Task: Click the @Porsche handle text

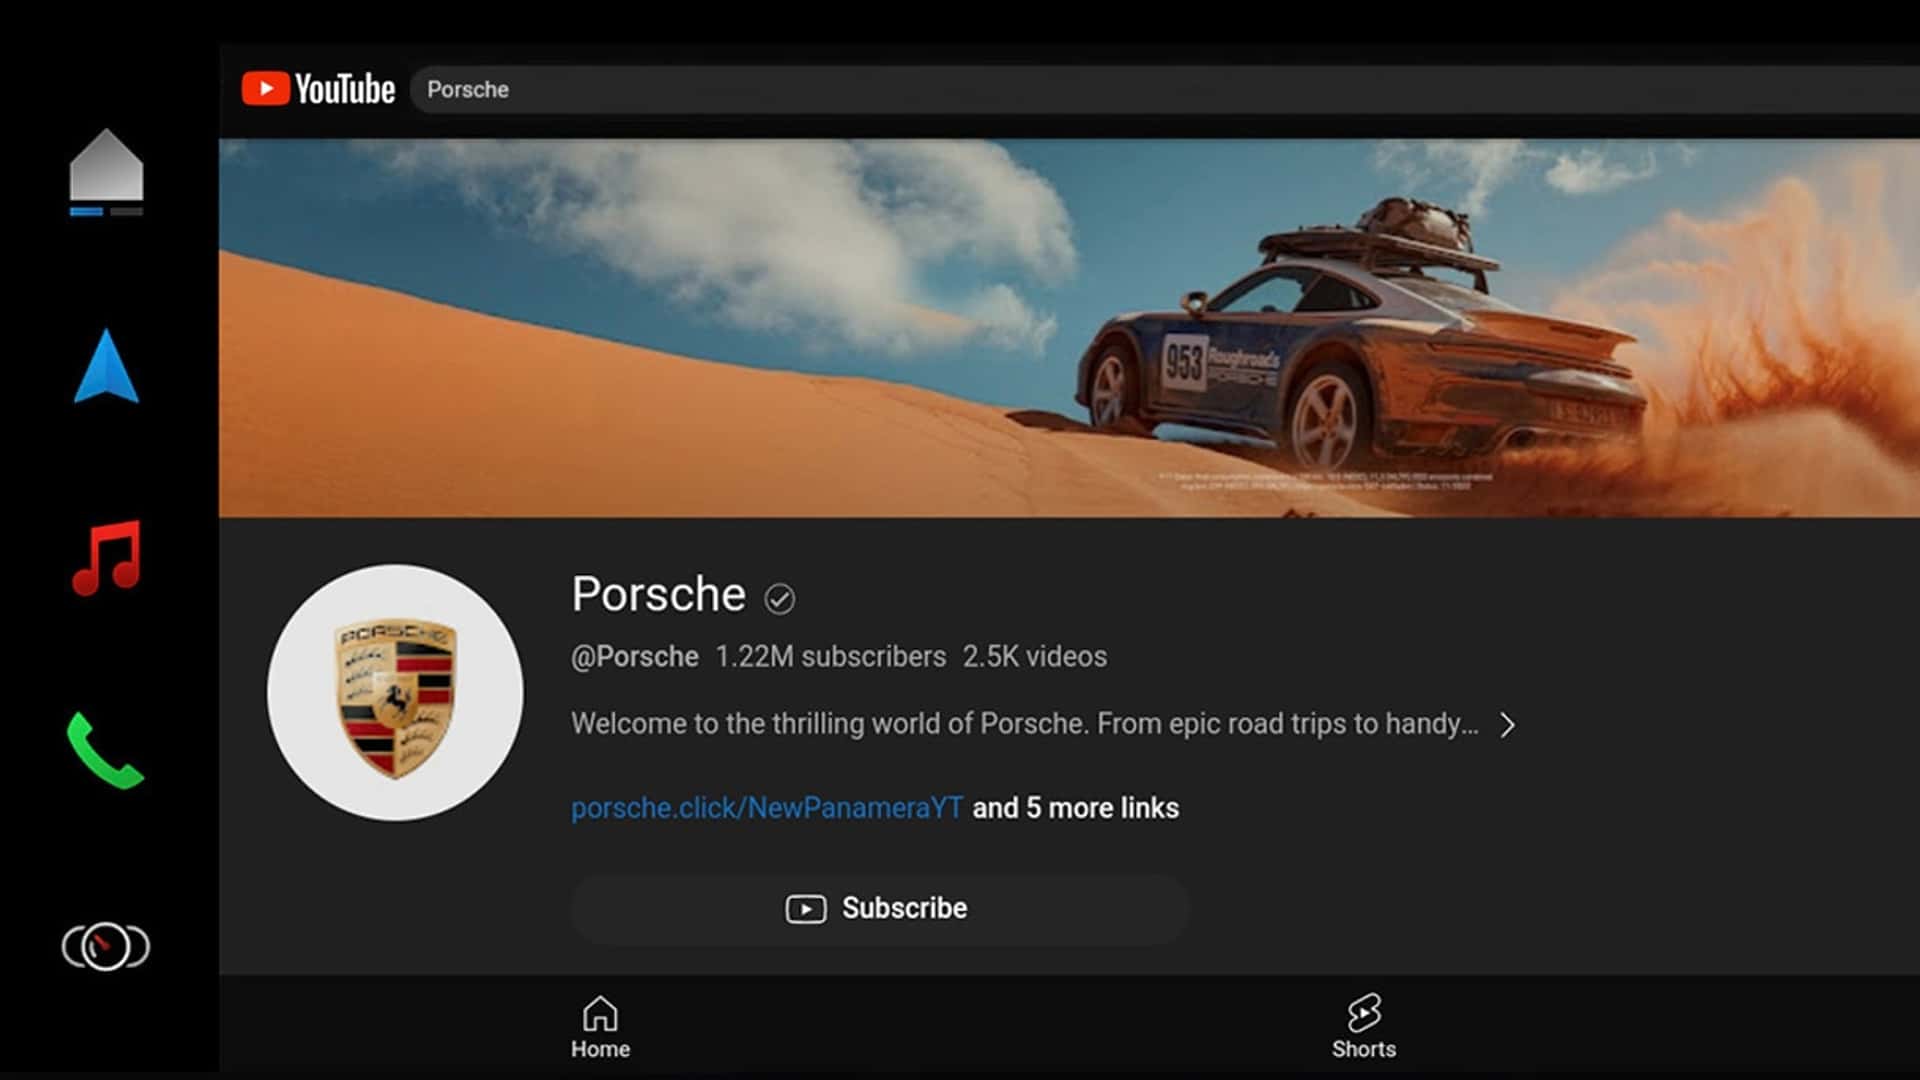Action: pos(635,657)
